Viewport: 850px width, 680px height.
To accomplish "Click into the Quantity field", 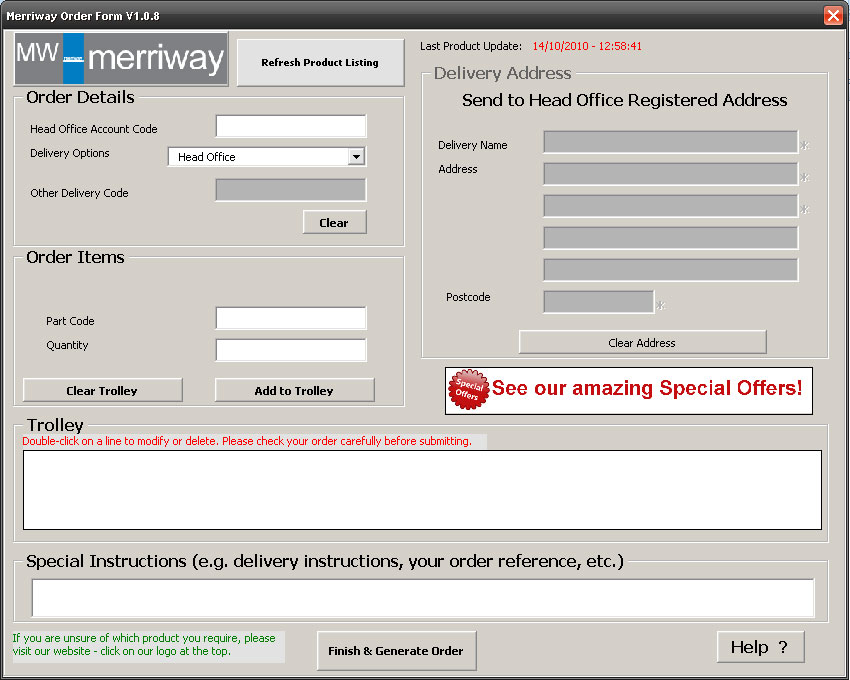I will (291, 350).
